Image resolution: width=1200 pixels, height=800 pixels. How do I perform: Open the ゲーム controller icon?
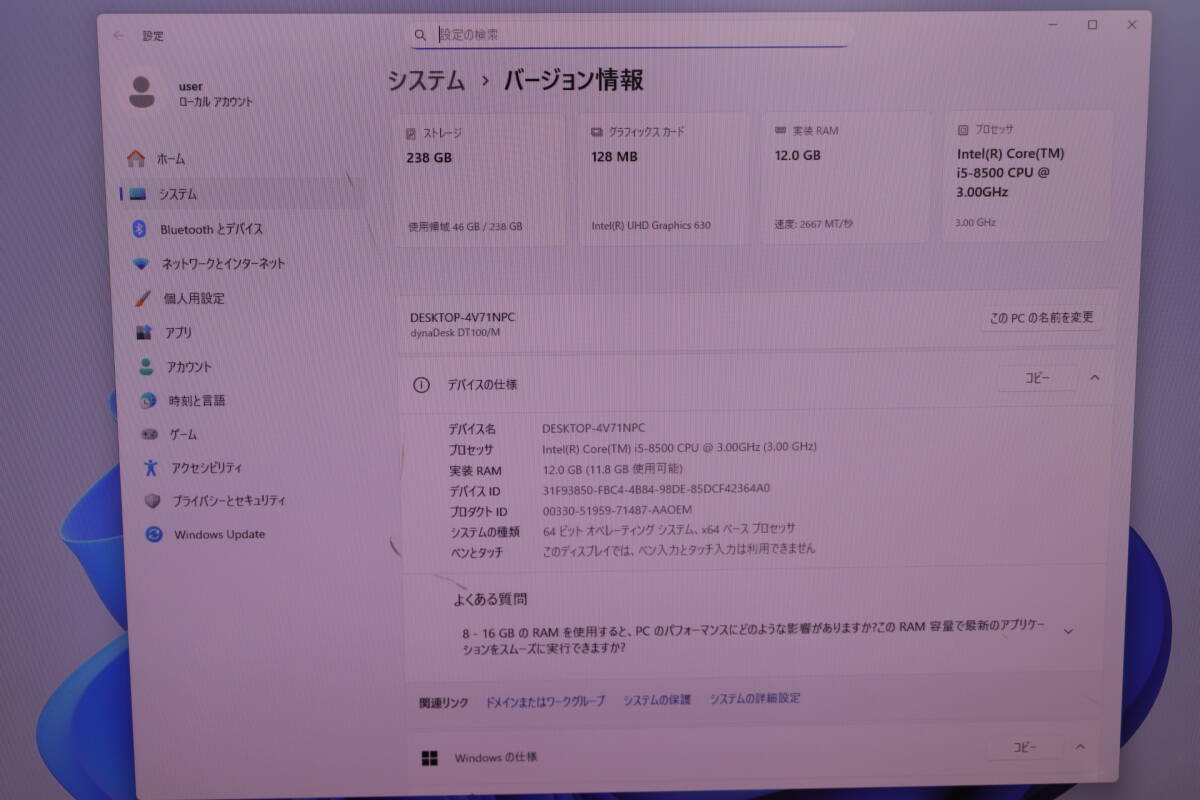[150, 435]
